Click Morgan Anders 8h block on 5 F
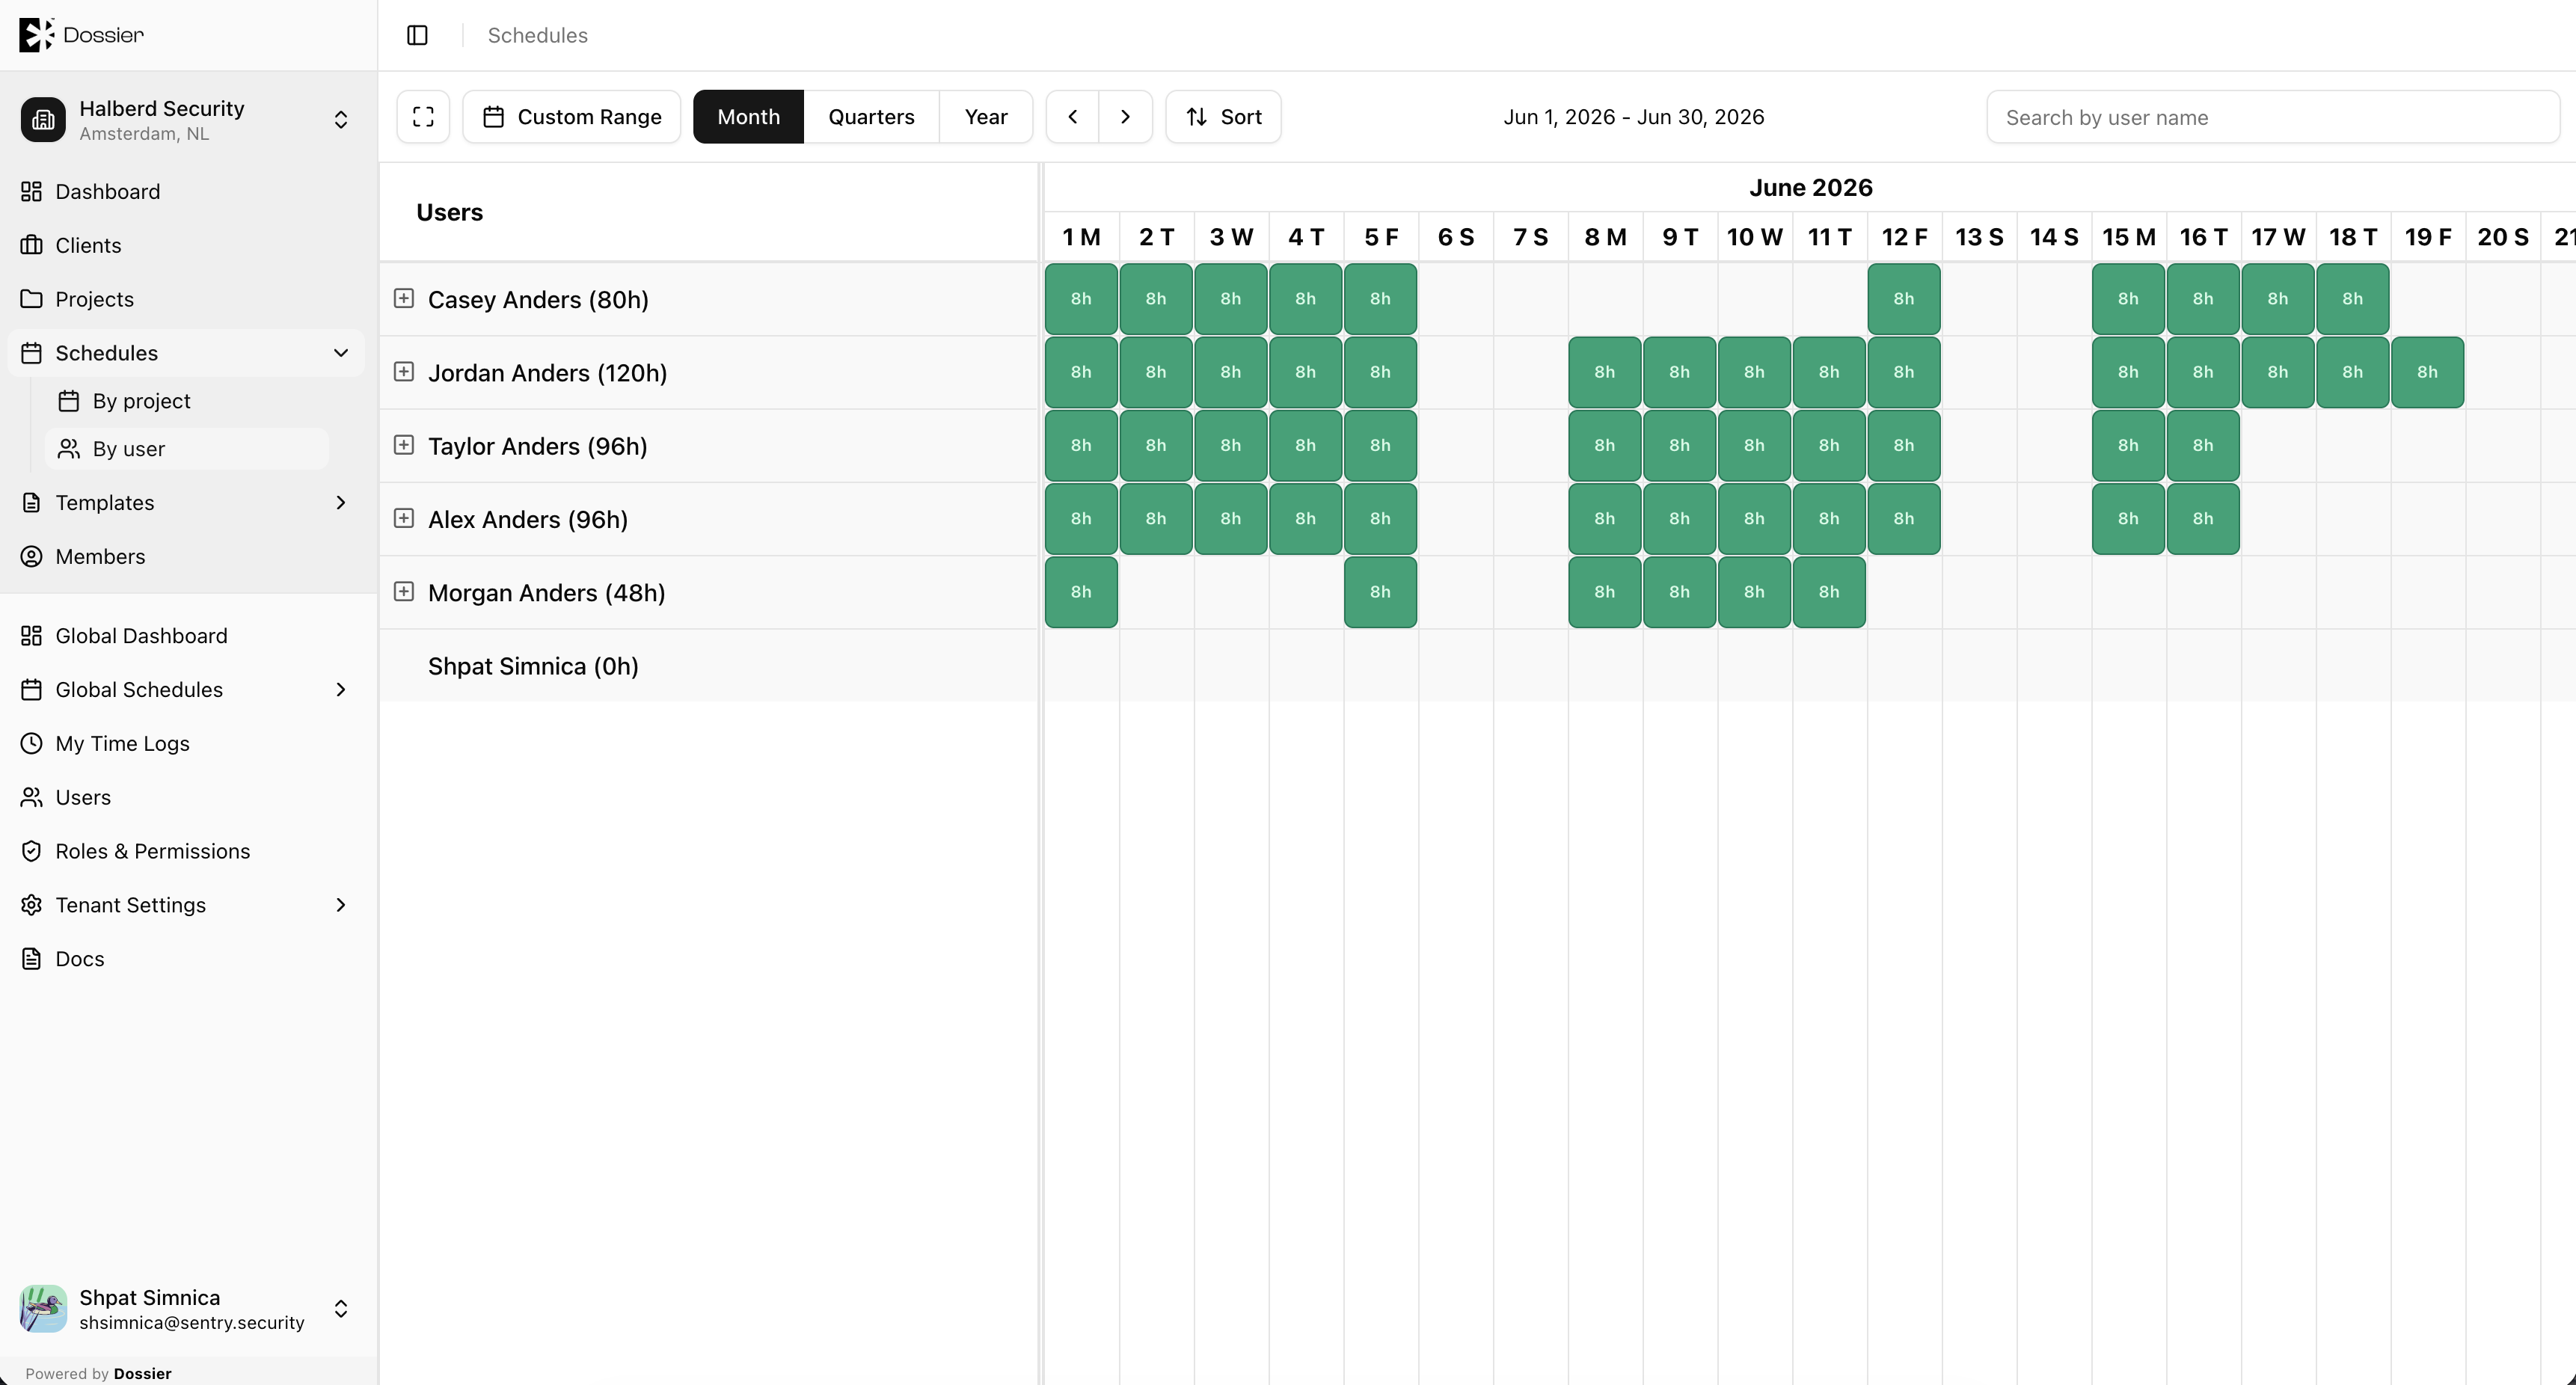Viewport: 2576px width, 1385px height. tap(1380, 592)
